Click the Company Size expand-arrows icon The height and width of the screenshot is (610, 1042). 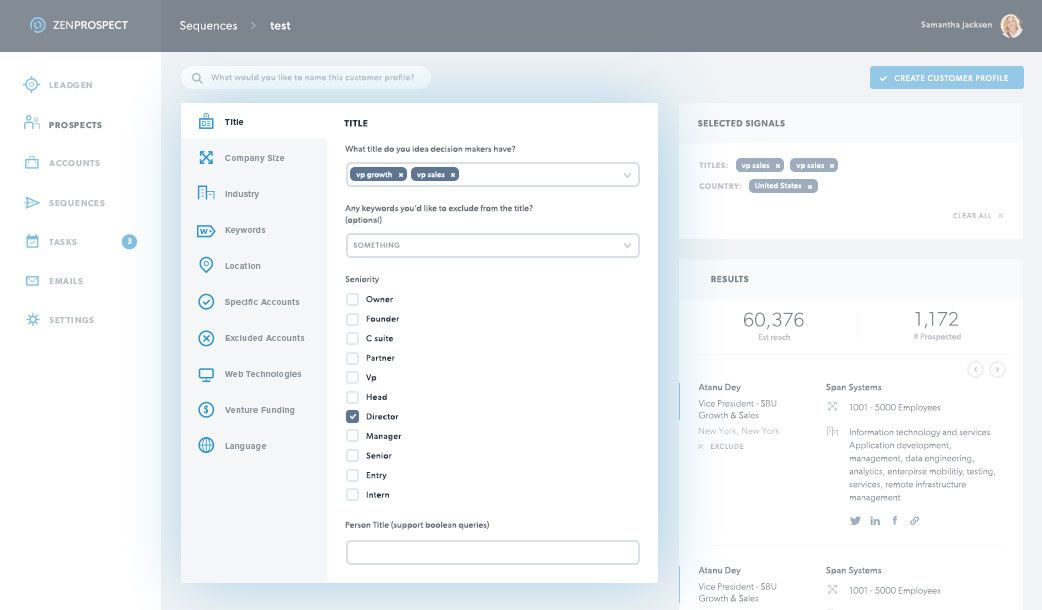[206, 158]
